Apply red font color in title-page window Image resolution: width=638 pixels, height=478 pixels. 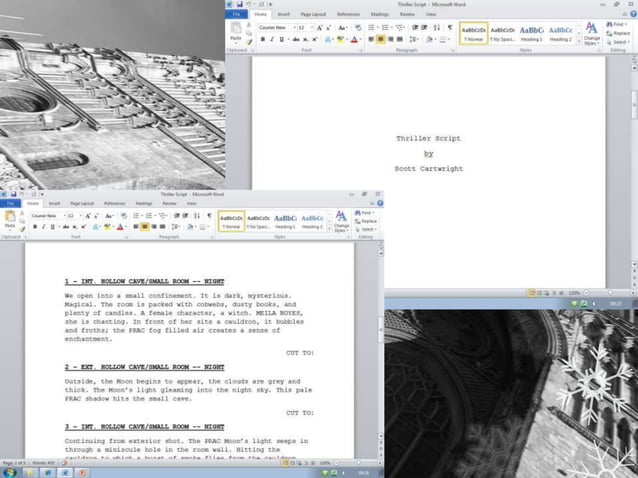click(354, 39)
